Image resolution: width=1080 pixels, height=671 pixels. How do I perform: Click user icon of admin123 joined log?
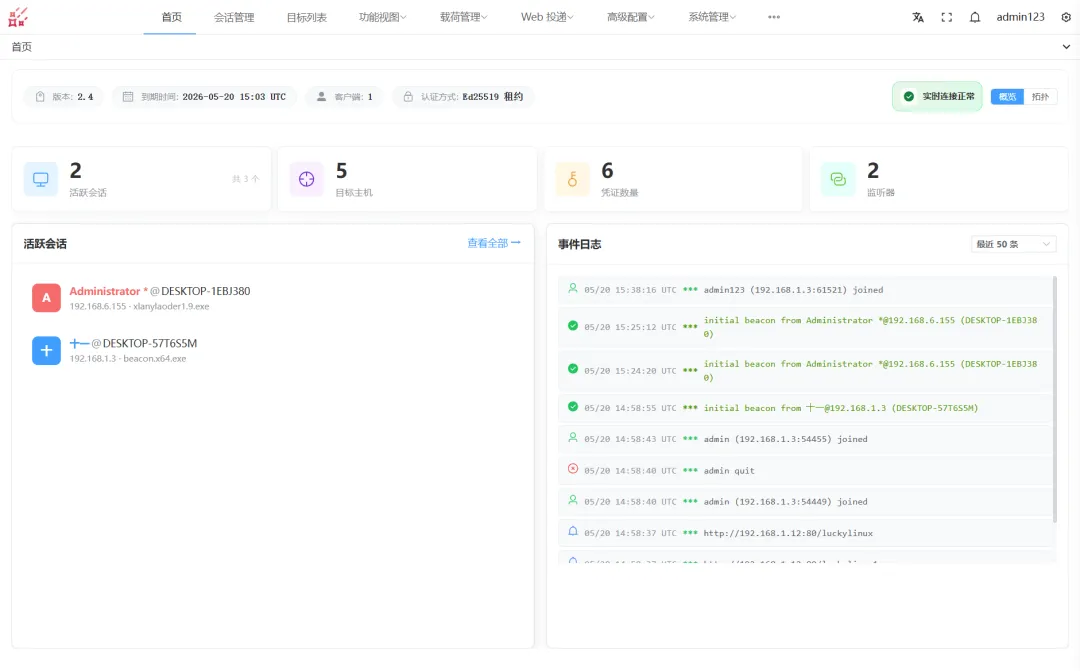point(572,289)
